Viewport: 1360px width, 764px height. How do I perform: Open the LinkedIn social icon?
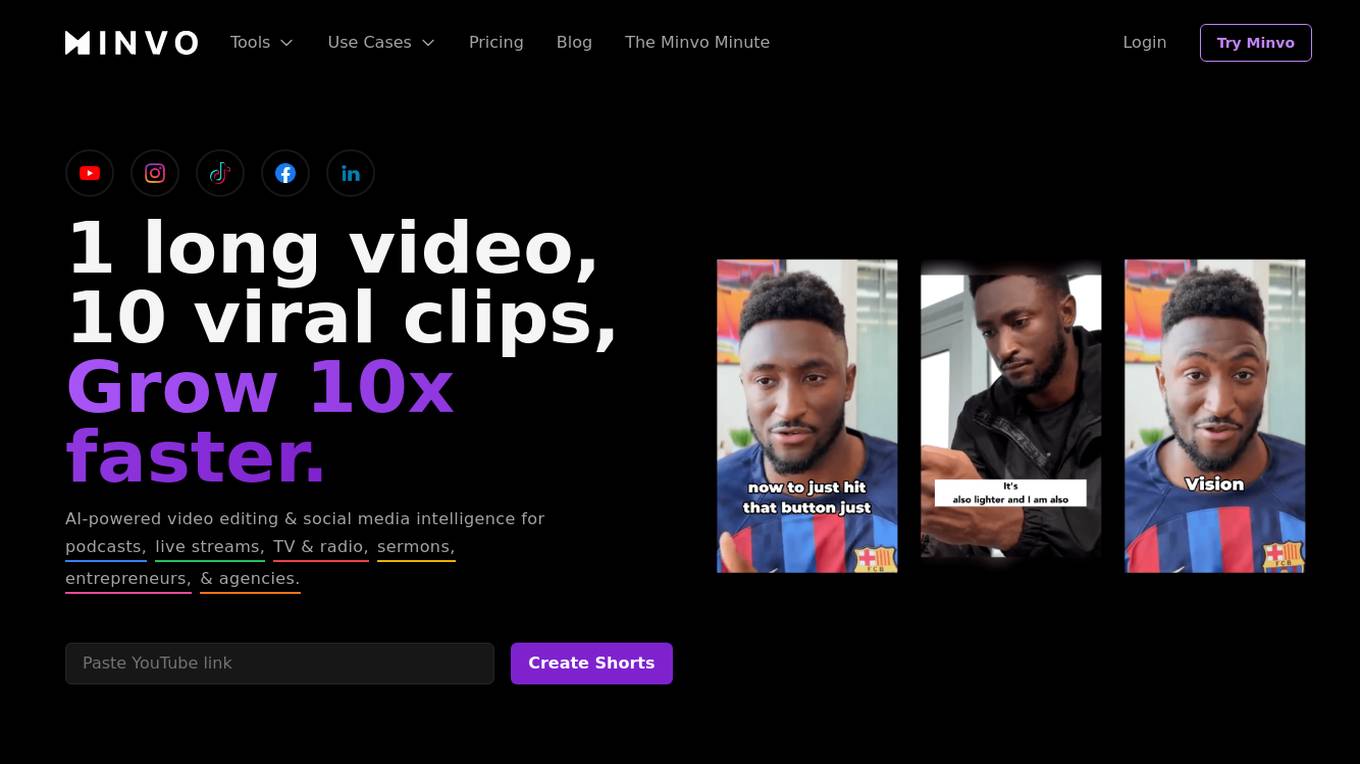click(x=350, y=173)
